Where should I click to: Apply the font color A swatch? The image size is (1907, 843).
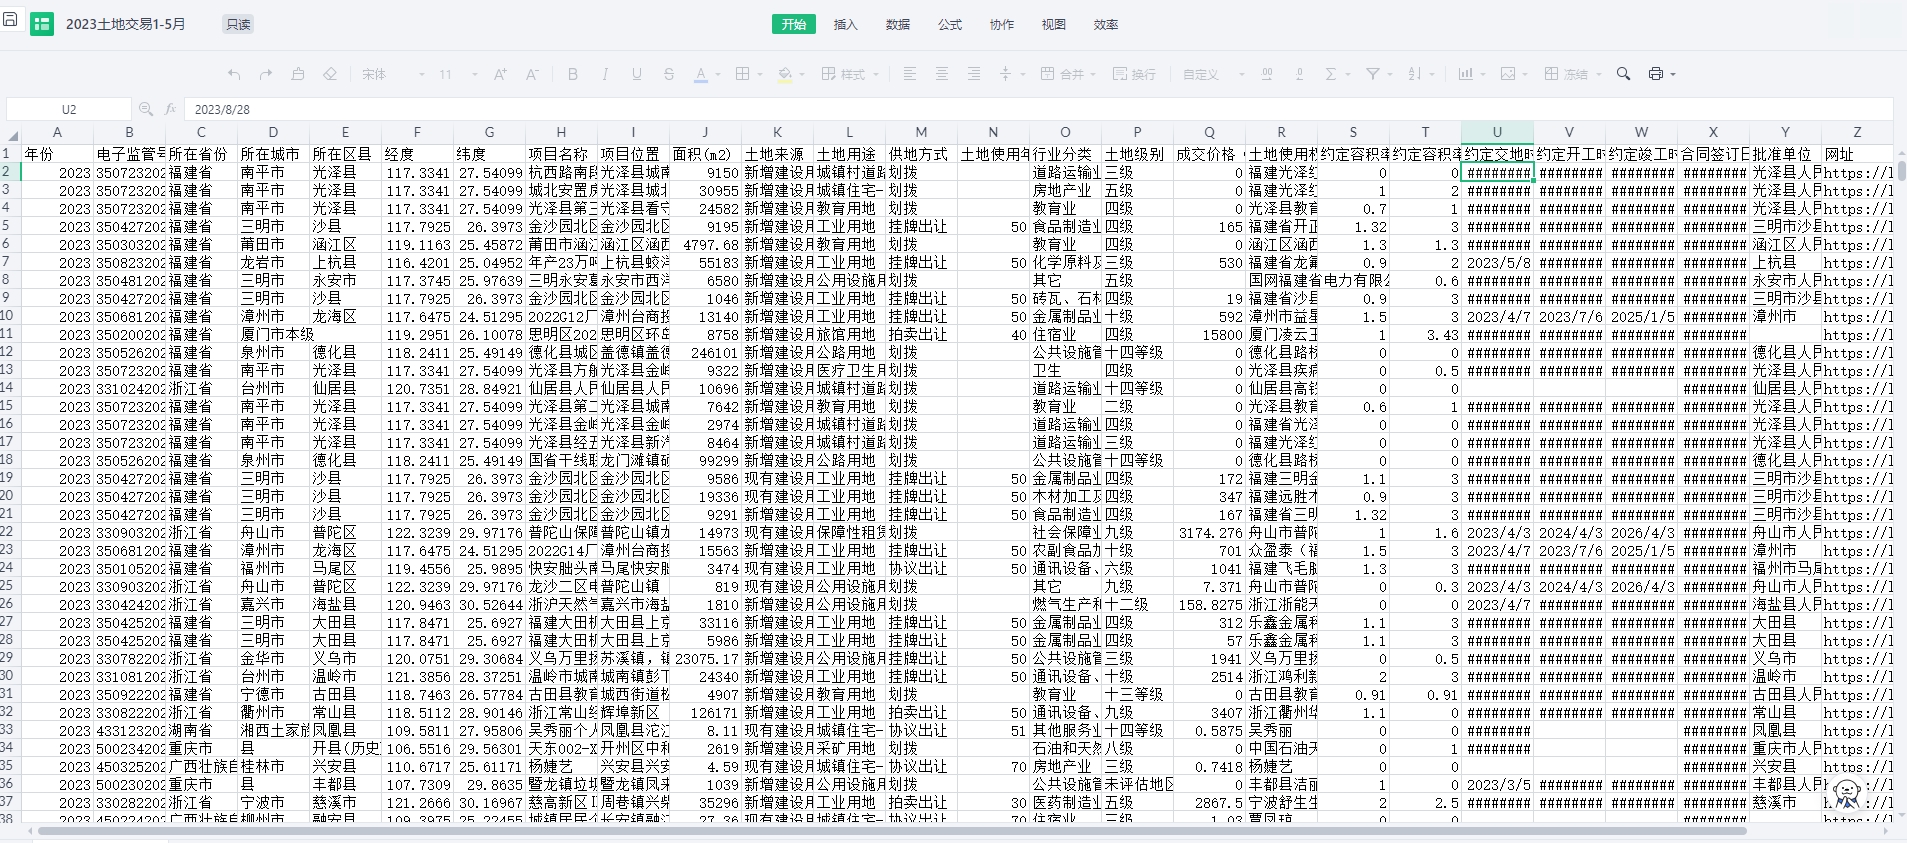(701, 74)
